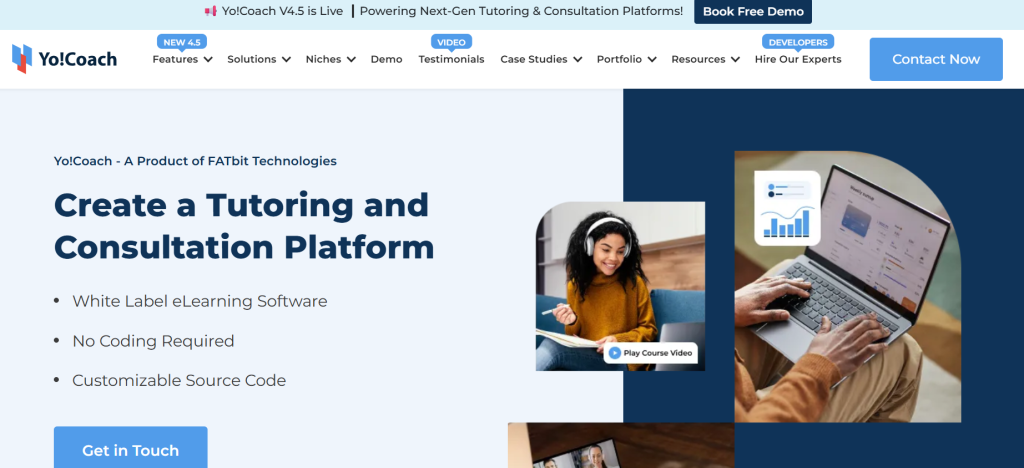Click 'Yo!Coach - A Product of FATbit Technologies' text
Viewport: 1024px width, 468px height.
click(x=195, y=161)
